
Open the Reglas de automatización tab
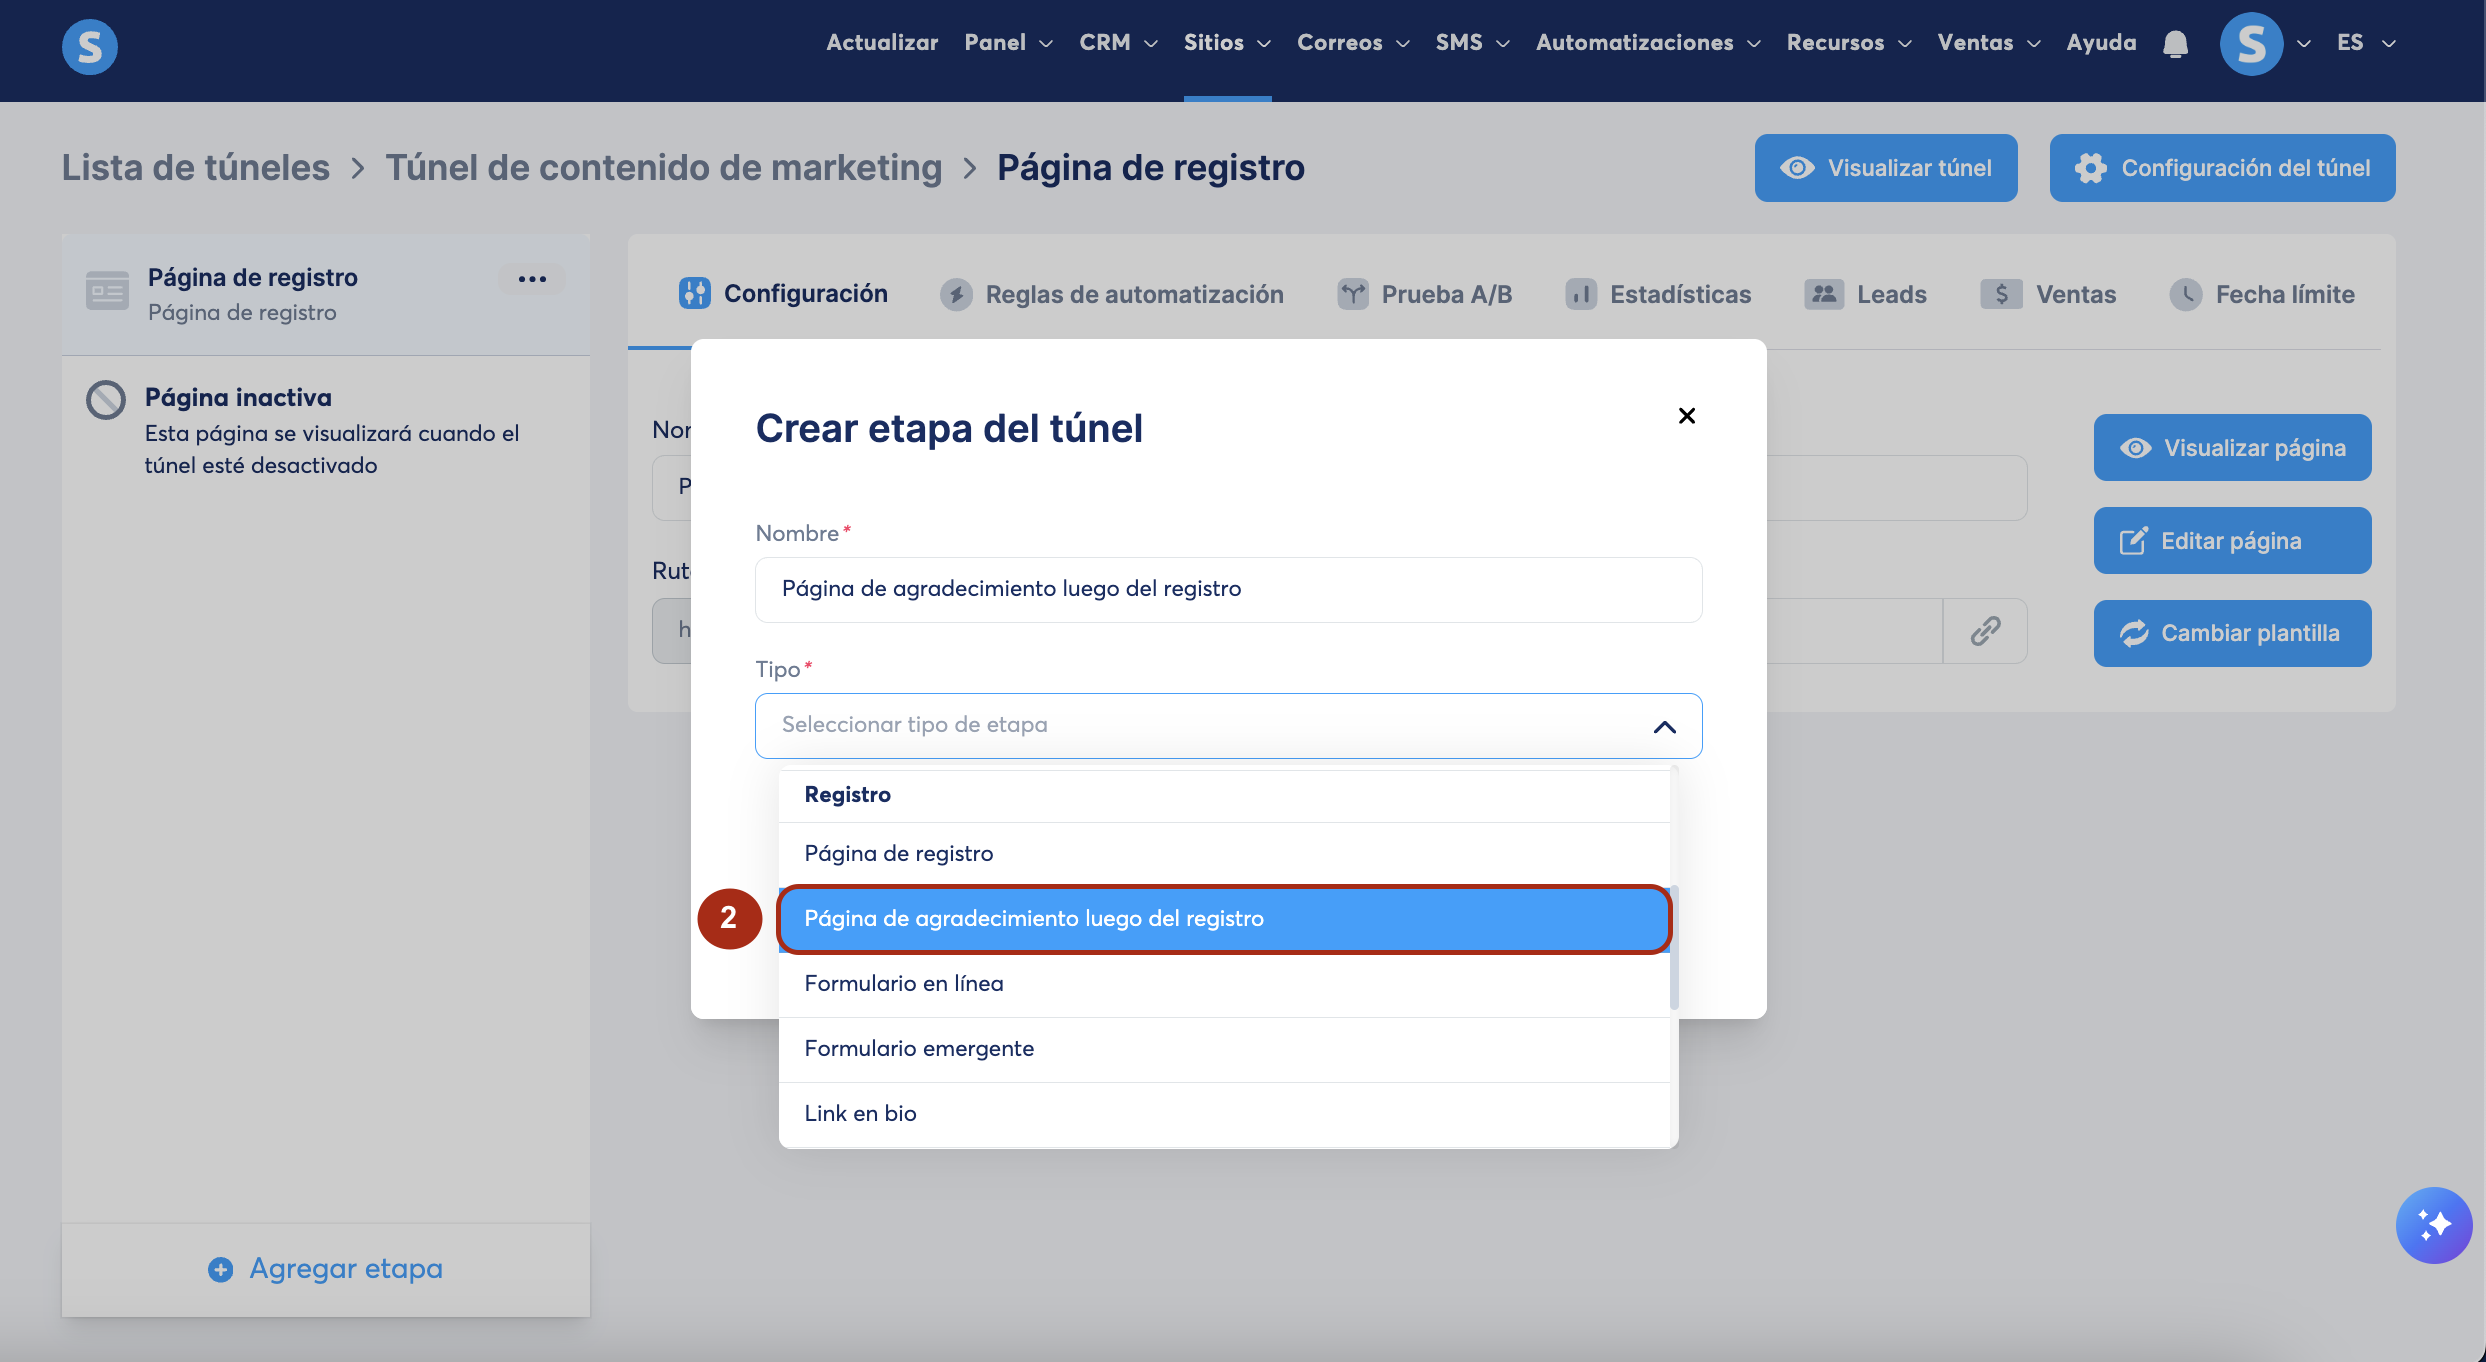tap(1112, 294)
